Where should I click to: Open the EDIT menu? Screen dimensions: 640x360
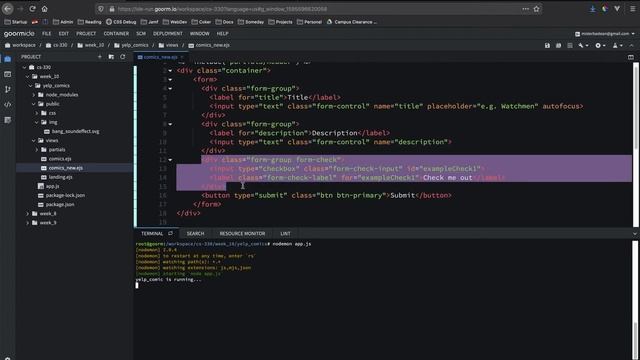(64, 33)
